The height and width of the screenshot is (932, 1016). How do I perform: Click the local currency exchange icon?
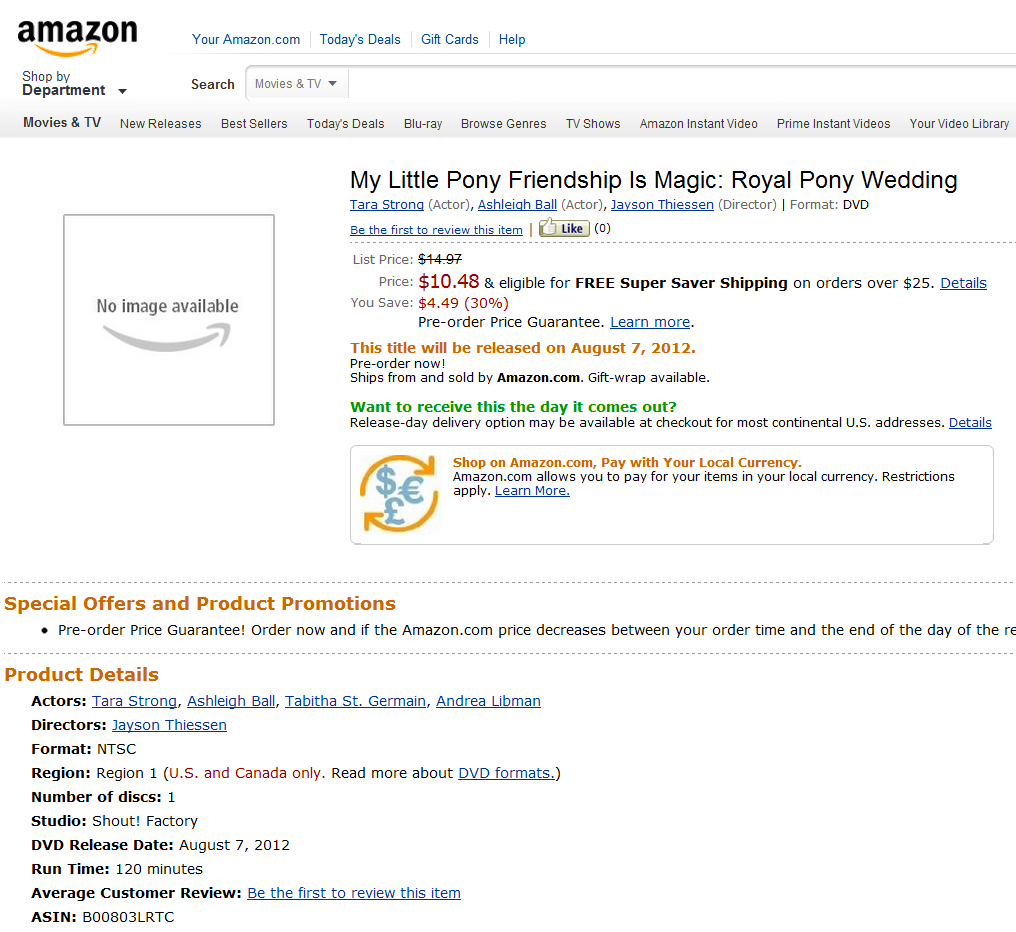click(x=399, y=493)
